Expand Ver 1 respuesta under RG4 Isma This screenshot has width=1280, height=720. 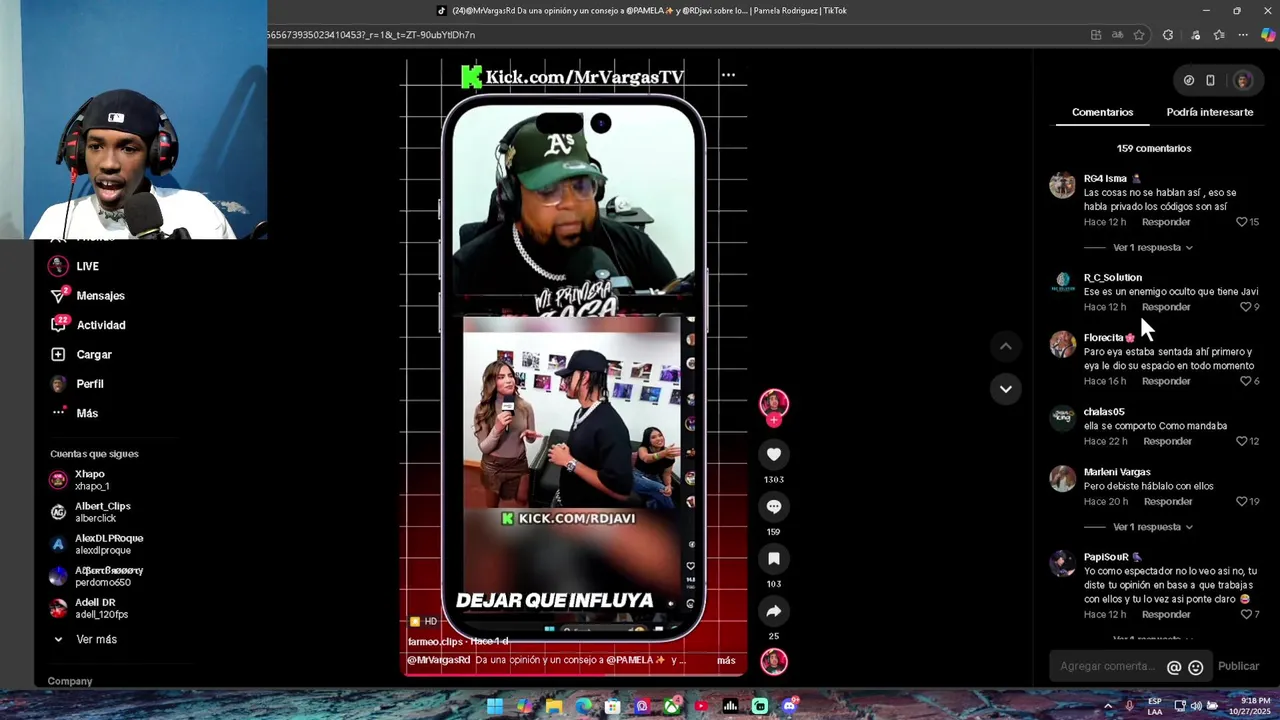[x=1152, y=247]
